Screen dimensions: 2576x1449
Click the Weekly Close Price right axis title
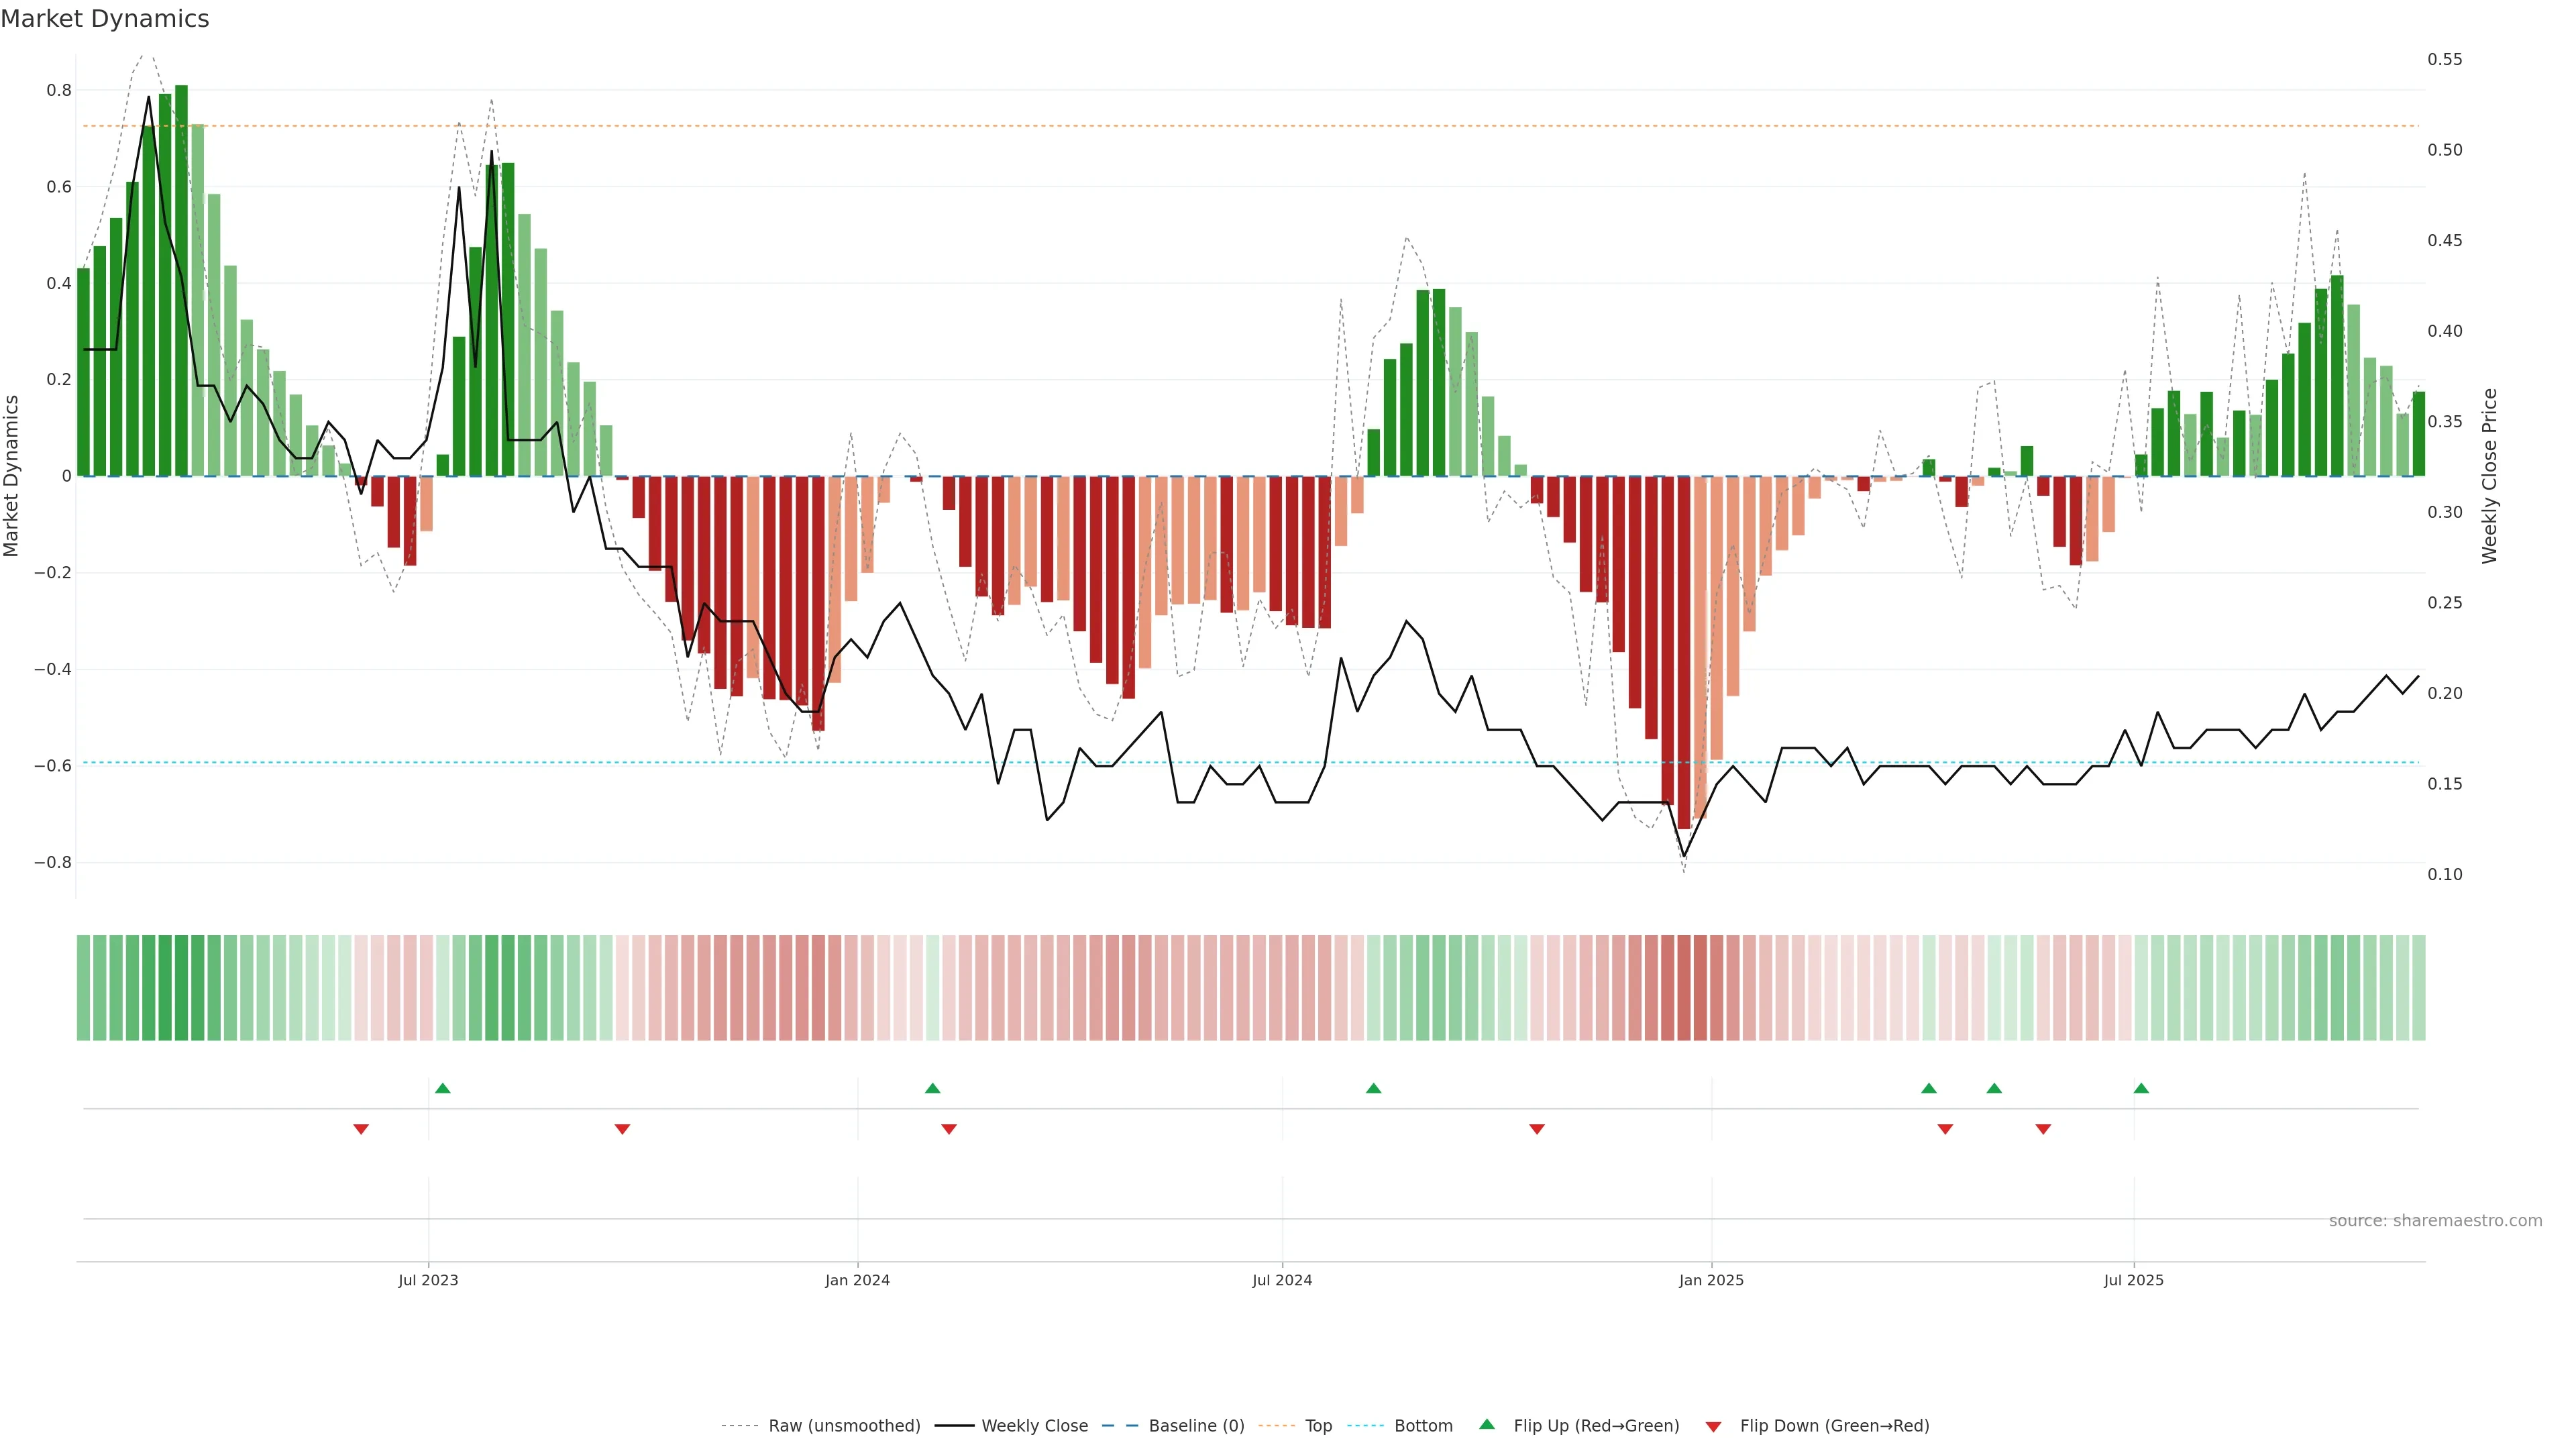2489,476
